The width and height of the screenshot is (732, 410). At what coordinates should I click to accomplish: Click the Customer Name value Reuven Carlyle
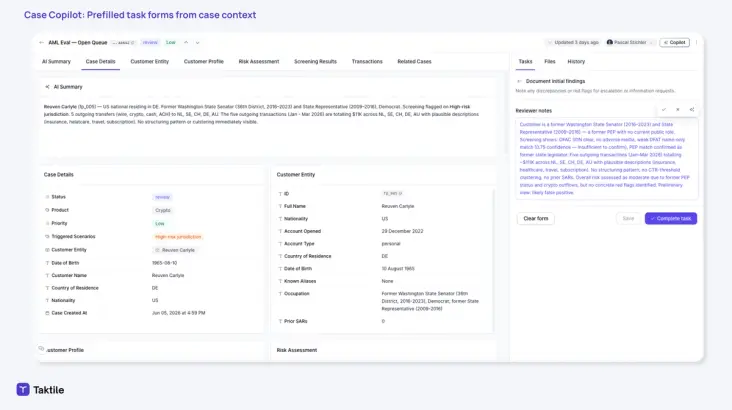coord(168,276)
